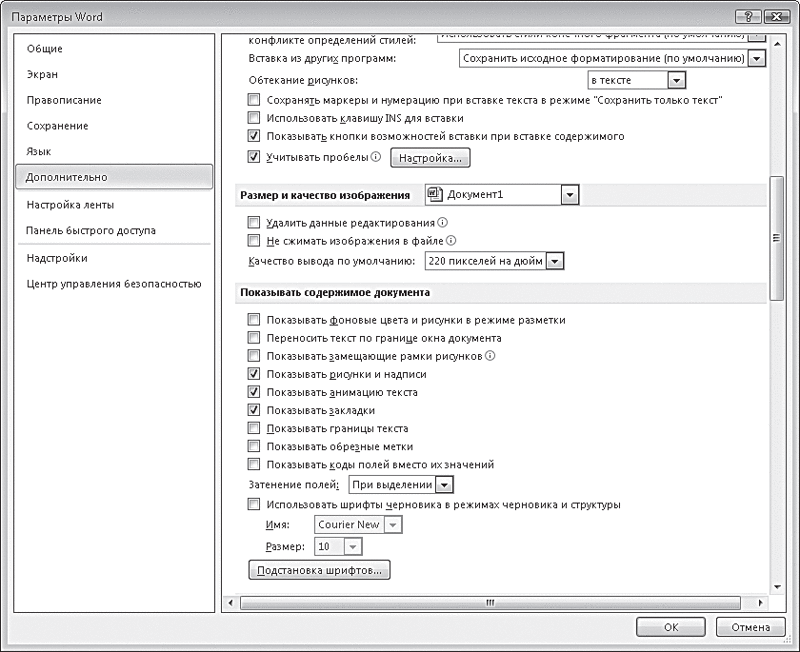The image size is (800, 652).
Task: Toggle Переносить текст по границе окна документа
Action: click(x=254, y=338)
